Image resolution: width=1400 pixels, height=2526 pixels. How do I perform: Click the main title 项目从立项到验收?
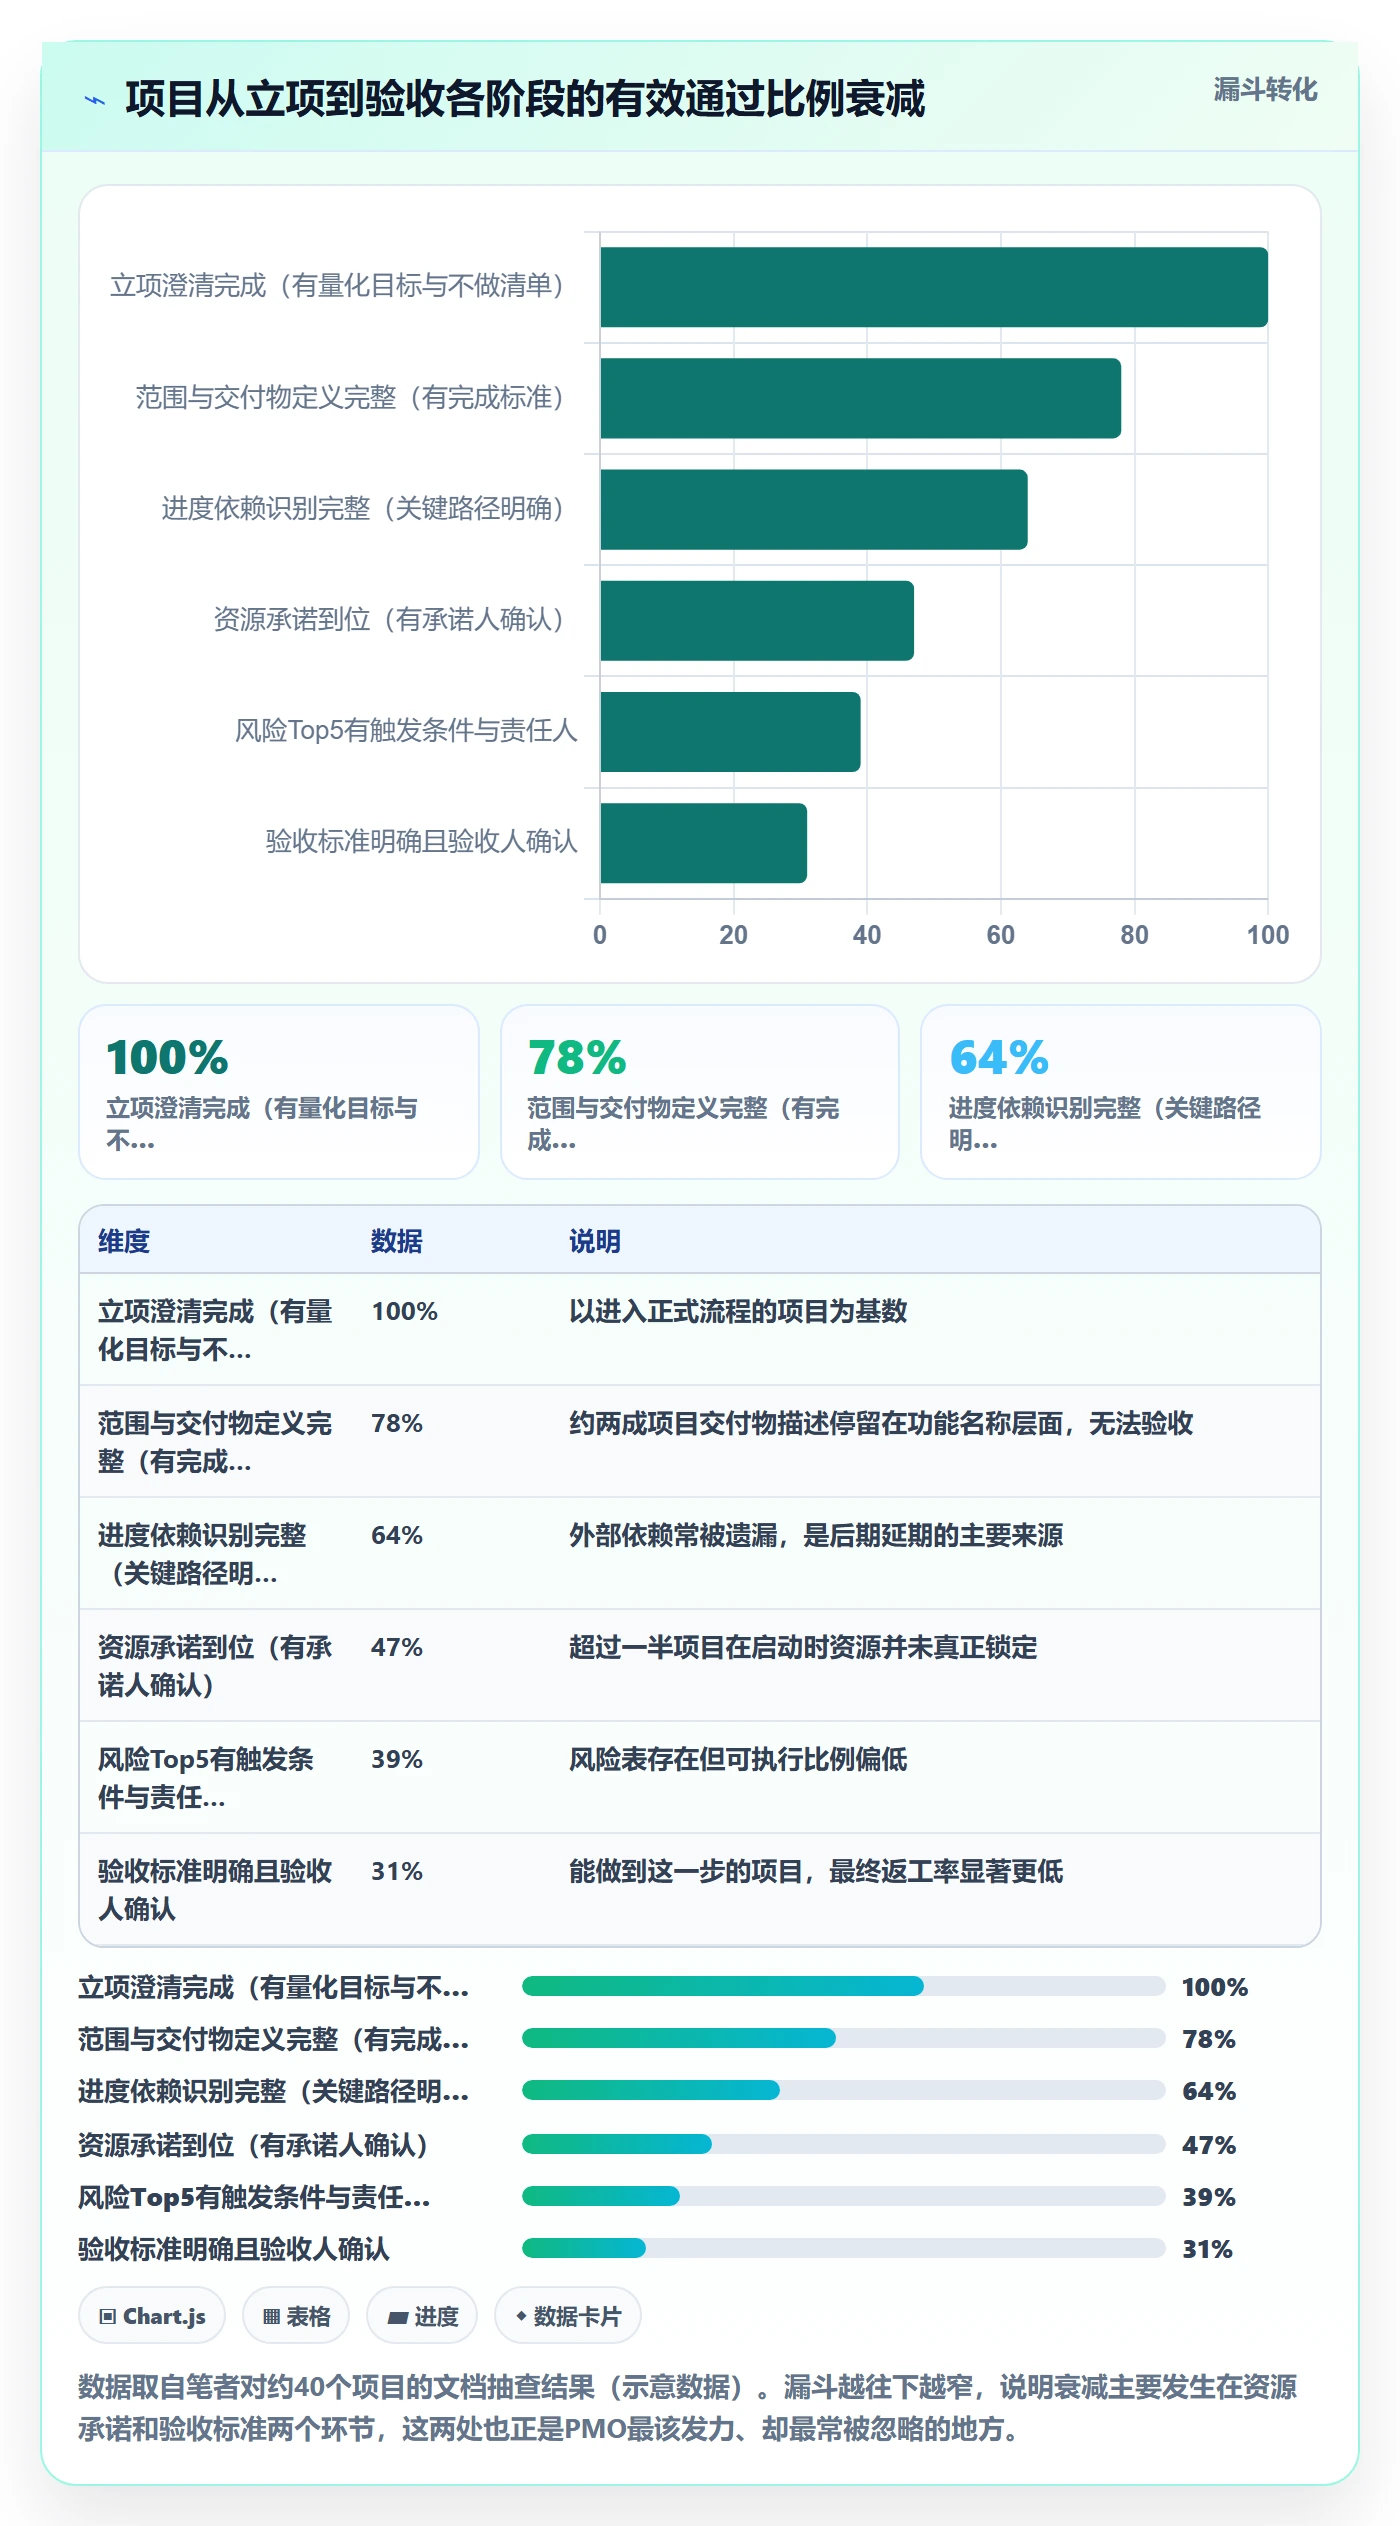tap(525, 99)
